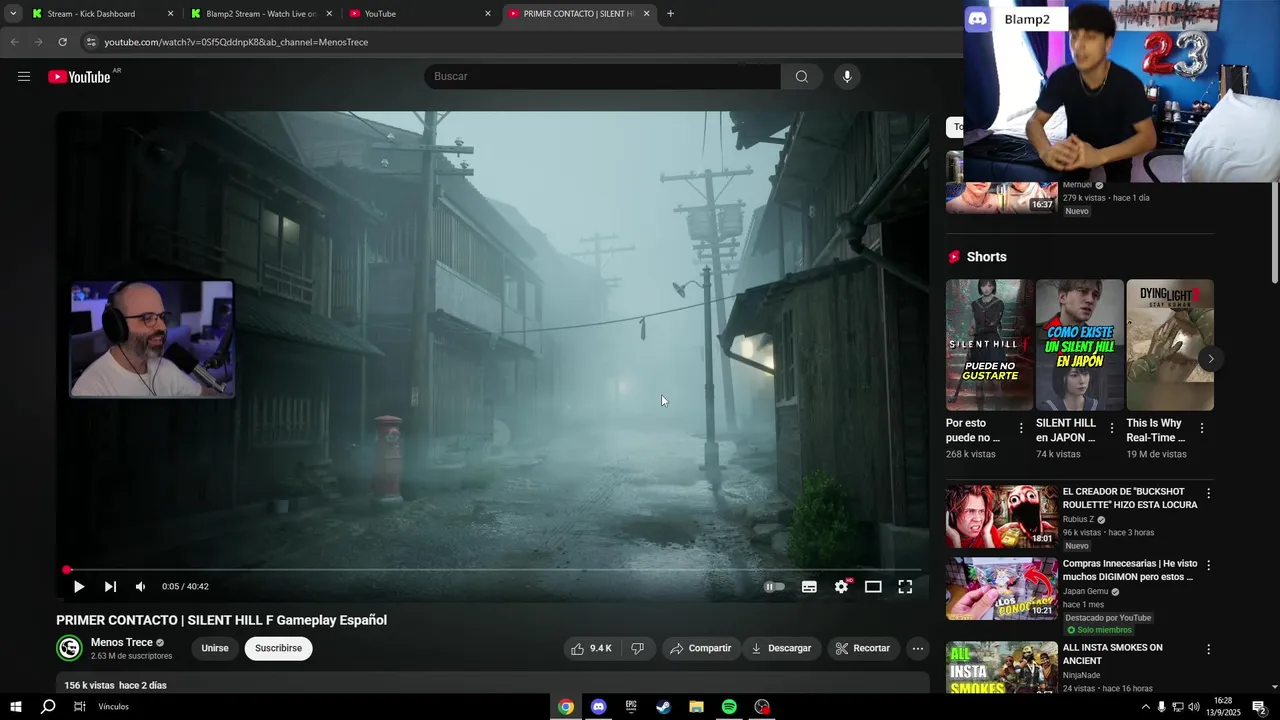1280x720 pixels.
Task: Open options for 'Por esto puede no' Short
Action: coord(1021,428)
